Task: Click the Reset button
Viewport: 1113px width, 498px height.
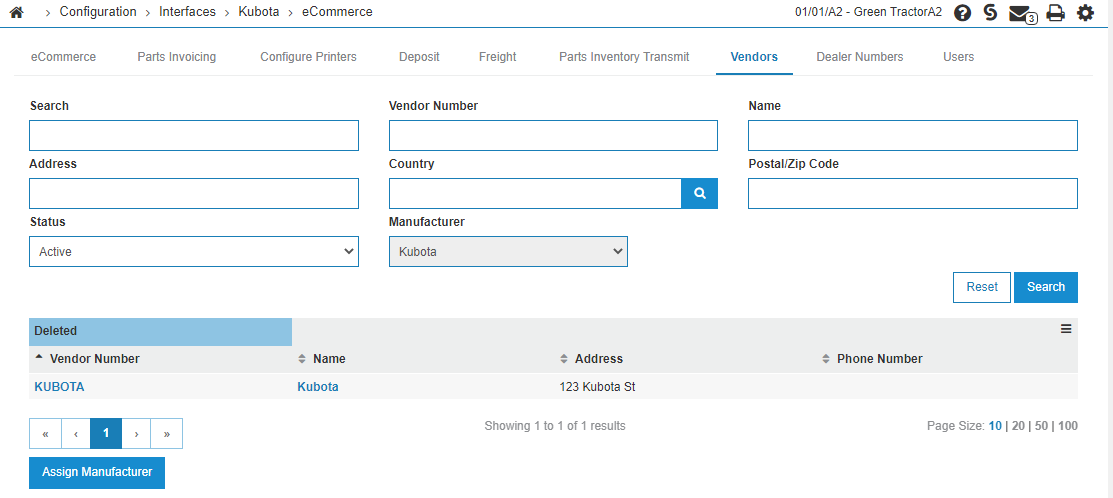Action: [x=982, y=287]
